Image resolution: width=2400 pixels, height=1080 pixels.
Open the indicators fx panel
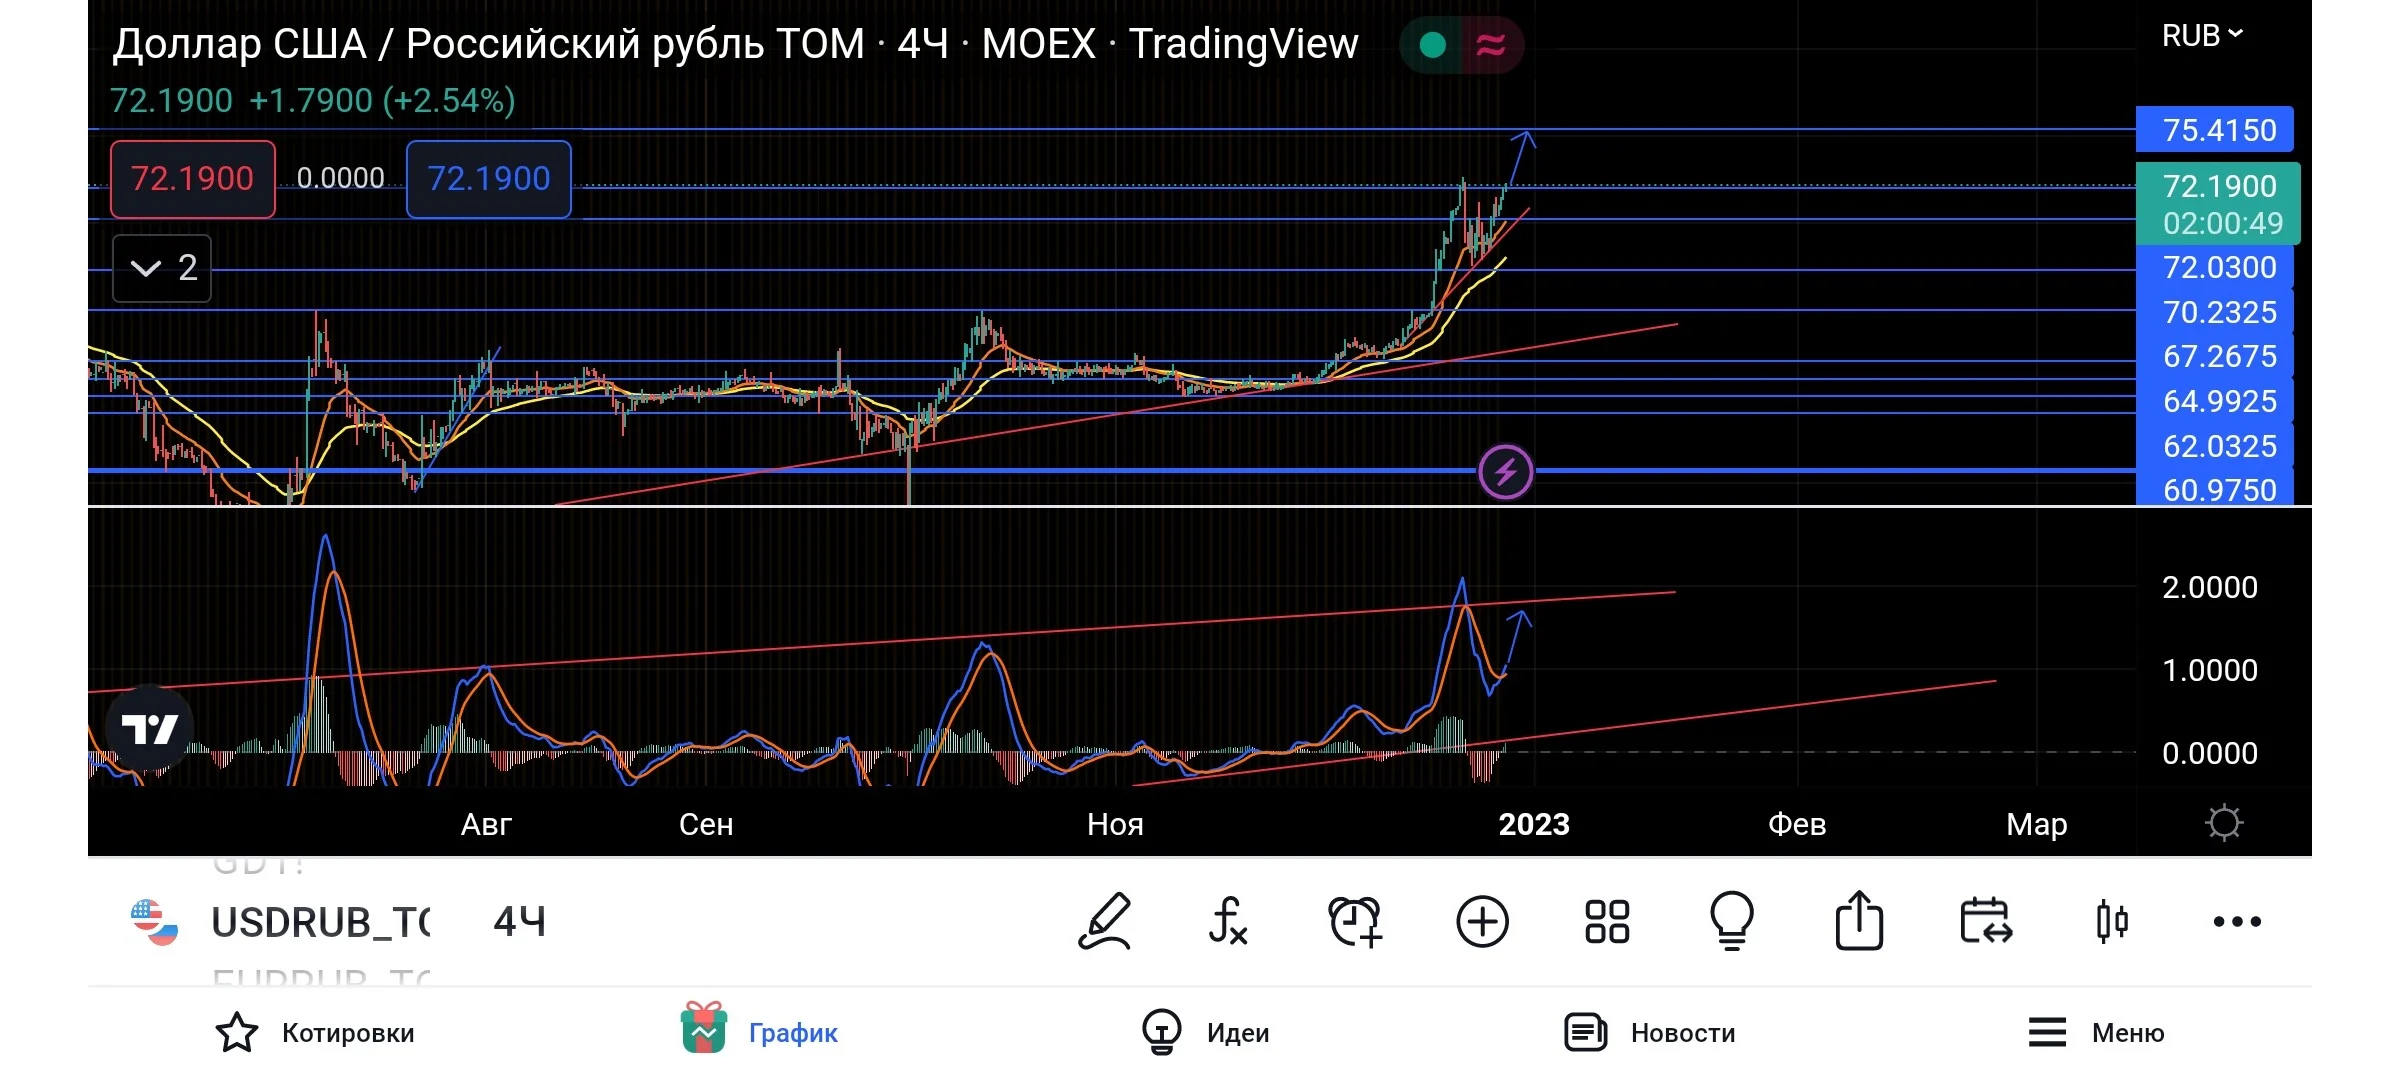click(x=1228, y=921)
